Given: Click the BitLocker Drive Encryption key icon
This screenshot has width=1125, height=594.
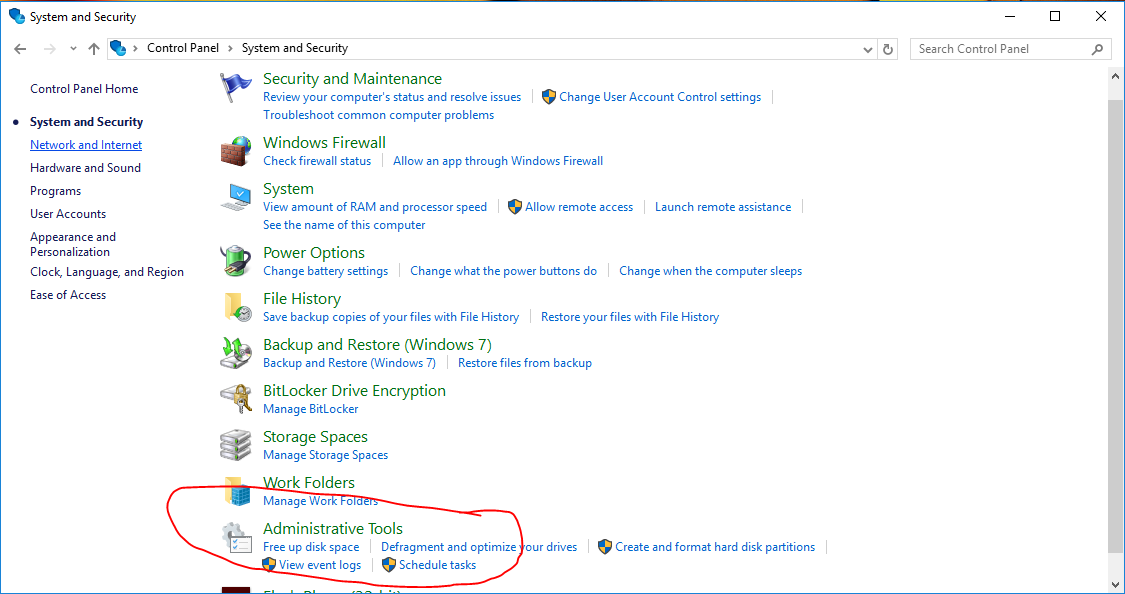Looking at the screenshot, I should [x=236, y=399].
